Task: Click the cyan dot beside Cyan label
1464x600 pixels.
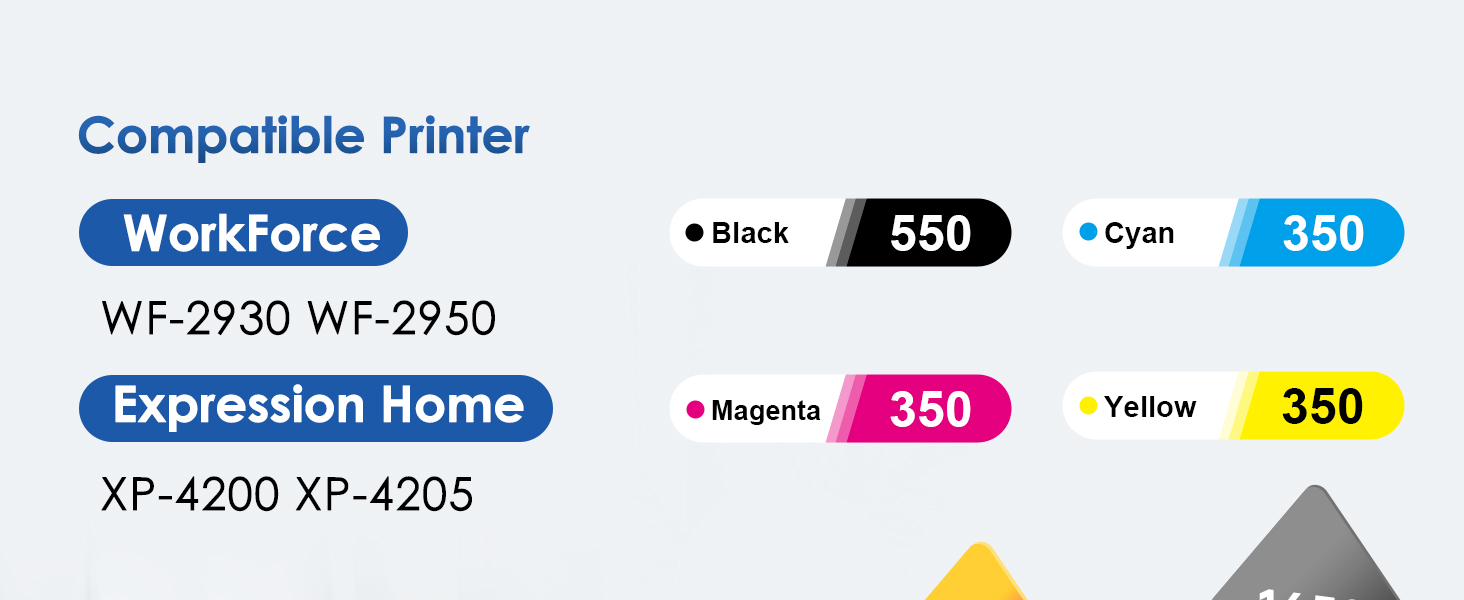Action: 1089,232
